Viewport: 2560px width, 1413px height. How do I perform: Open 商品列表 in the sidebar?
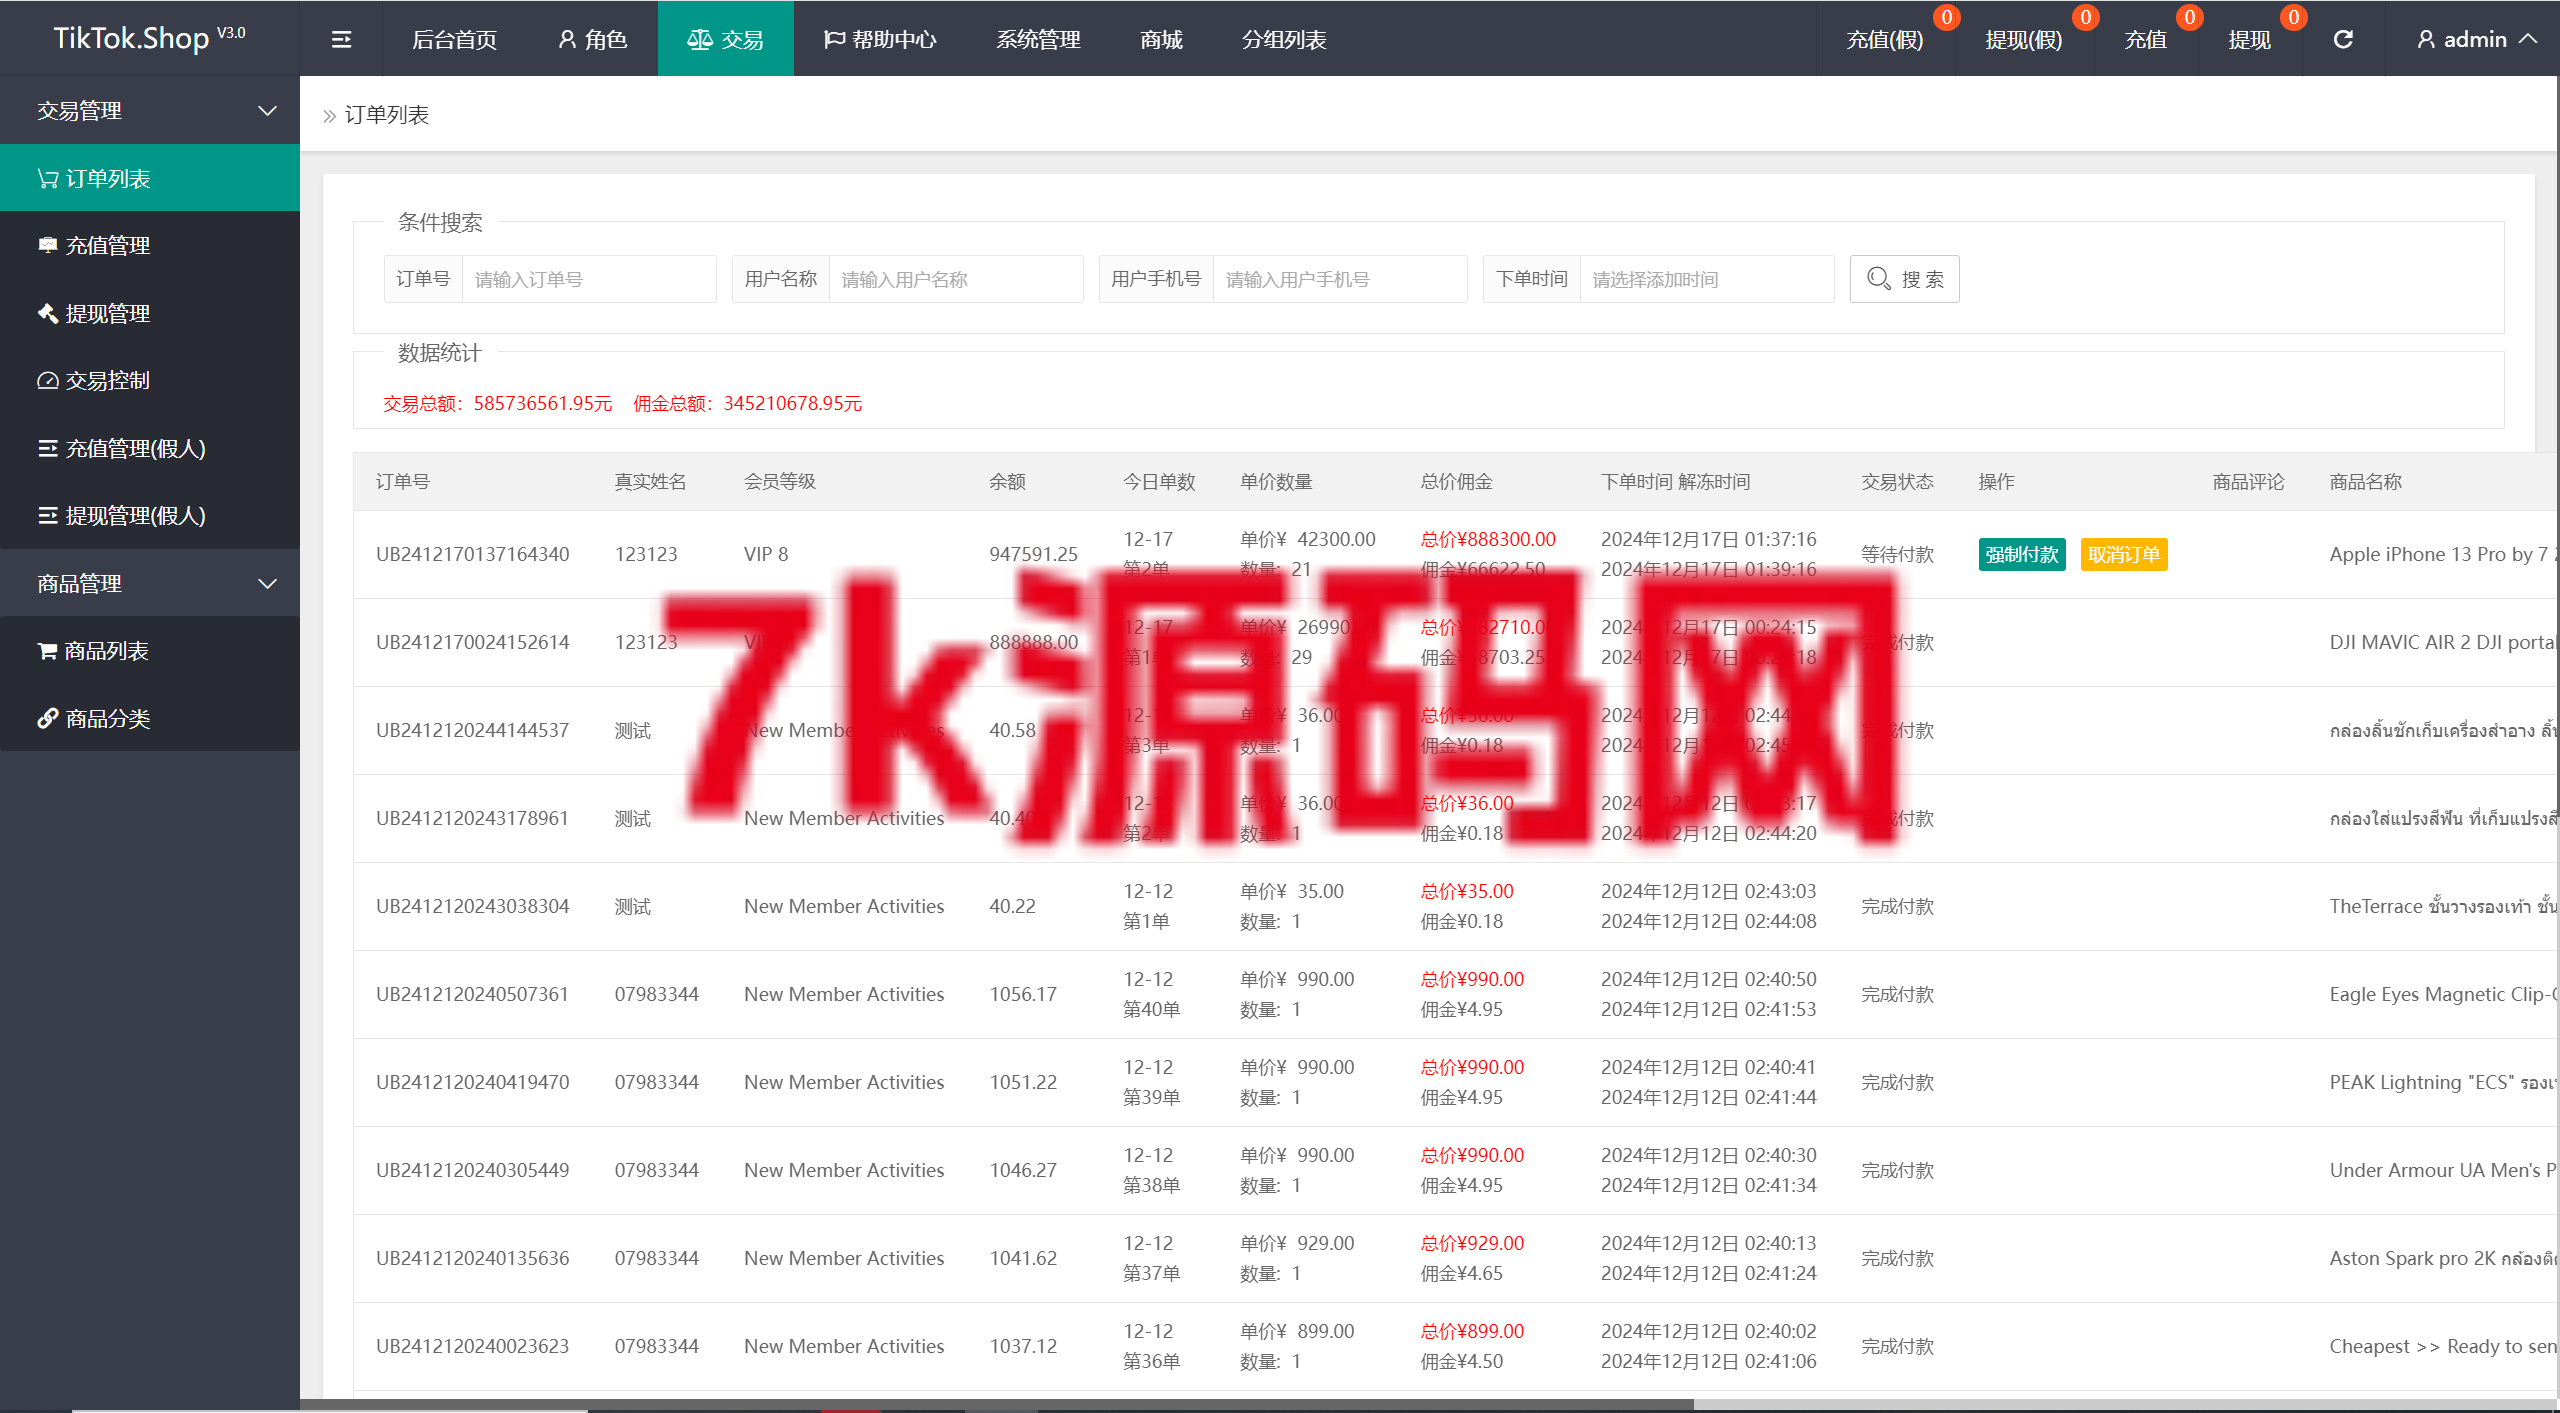pyautogui.click(x=150, y=651)
